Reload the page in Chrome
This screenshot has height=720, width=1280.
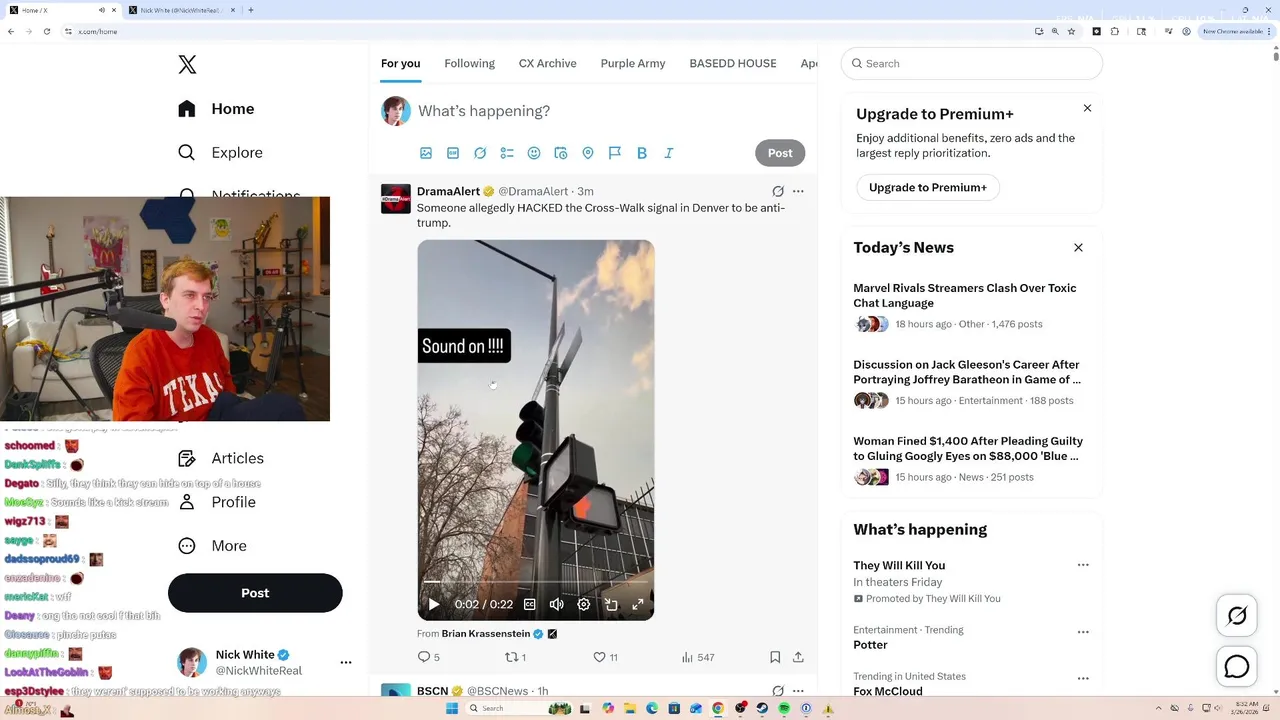(x=46, y=32)
